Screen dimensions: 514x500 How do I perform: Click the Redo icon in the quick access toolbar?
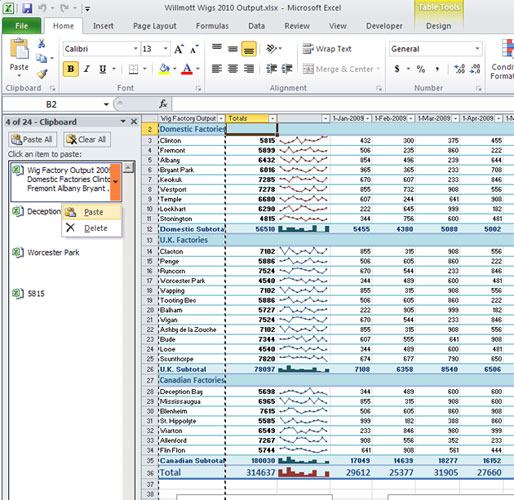click(65, 8)
